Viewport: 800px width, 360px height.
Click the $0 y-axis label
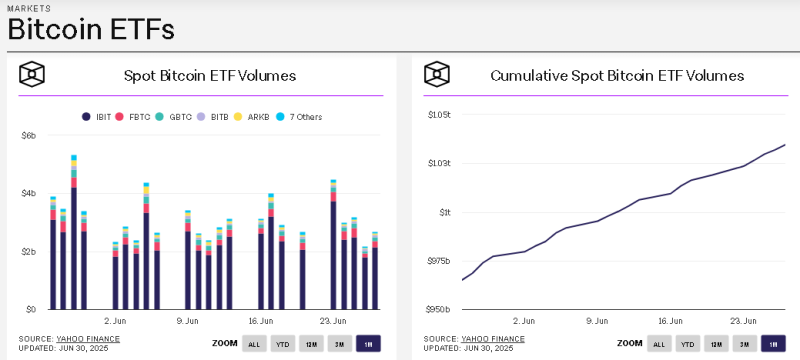30,309
